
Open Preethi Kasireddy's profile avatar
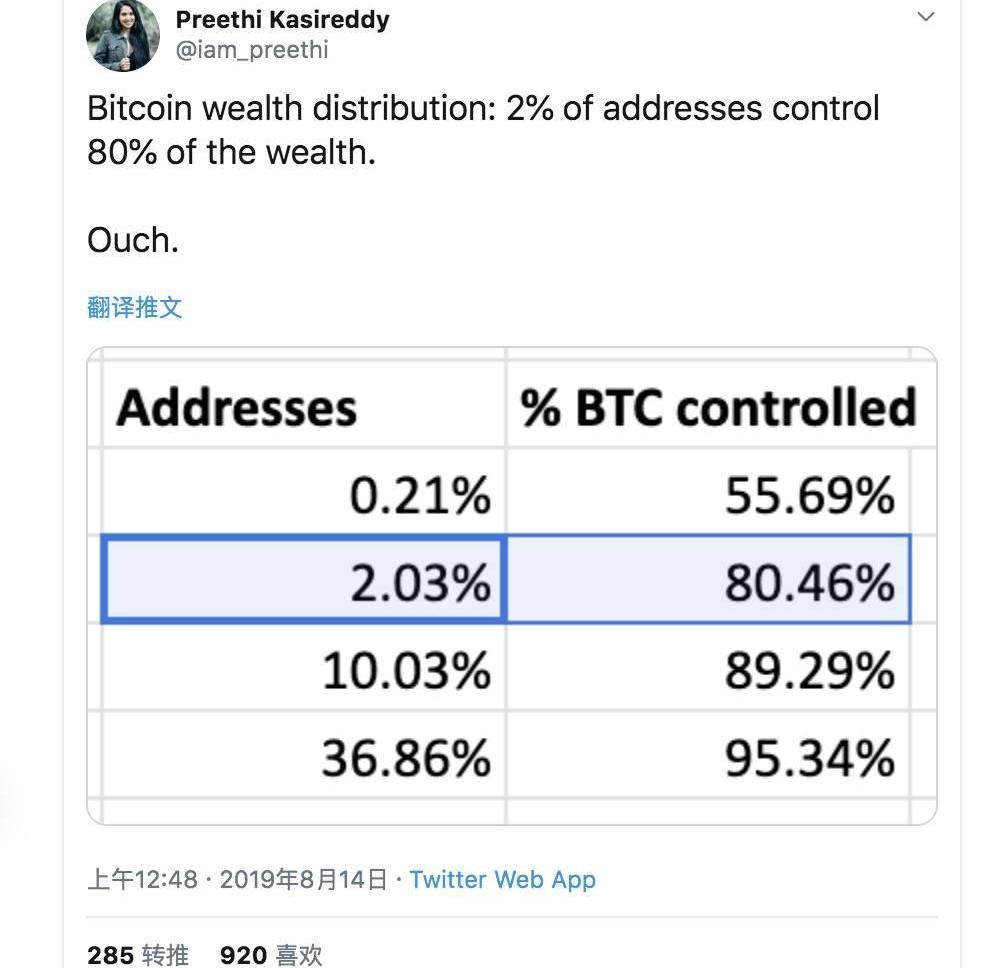[x=123, y=34]
